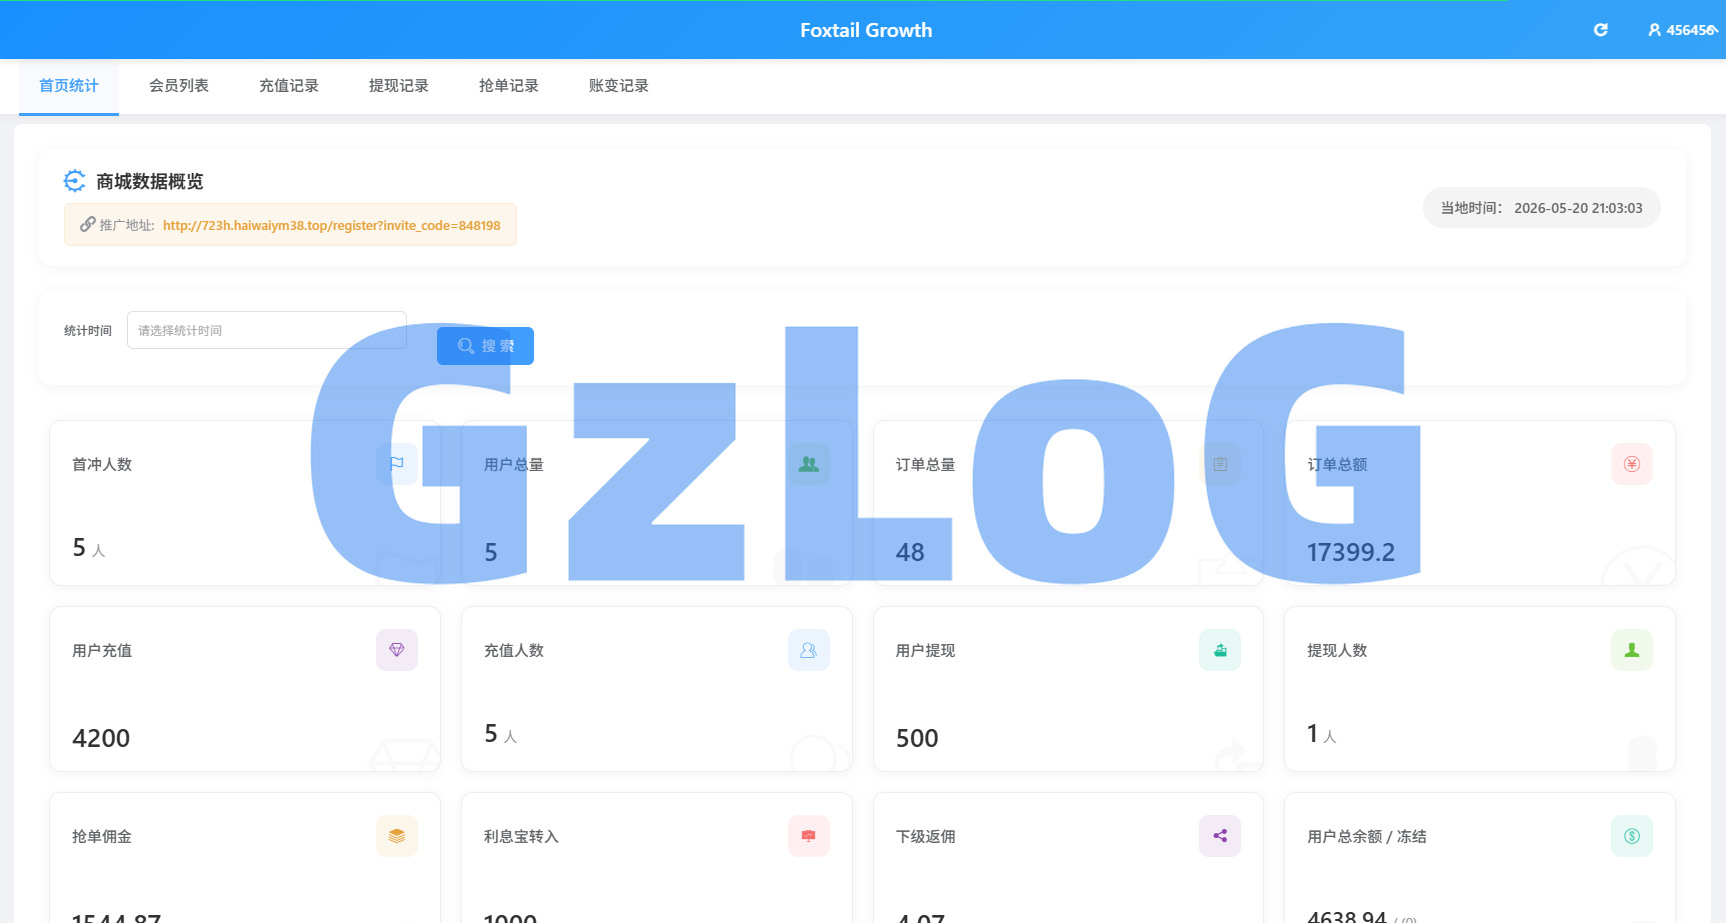Open the 456456 user account menu
The width and height of the screenshot is (1726, 923).
coord(1683,30)
